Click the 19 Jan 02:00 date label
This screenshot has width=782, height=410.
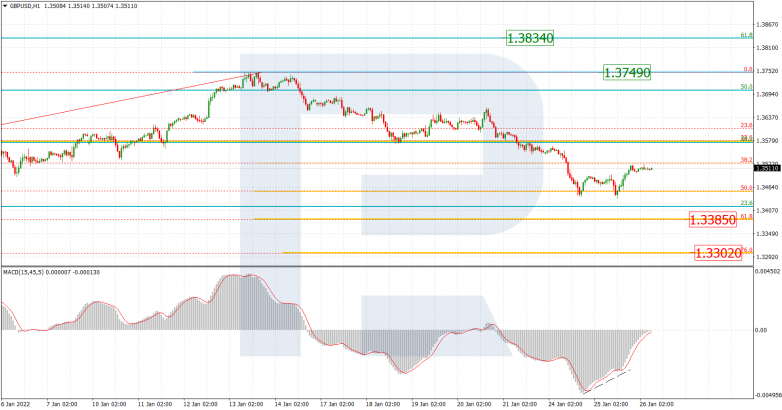tap(430, 404)
